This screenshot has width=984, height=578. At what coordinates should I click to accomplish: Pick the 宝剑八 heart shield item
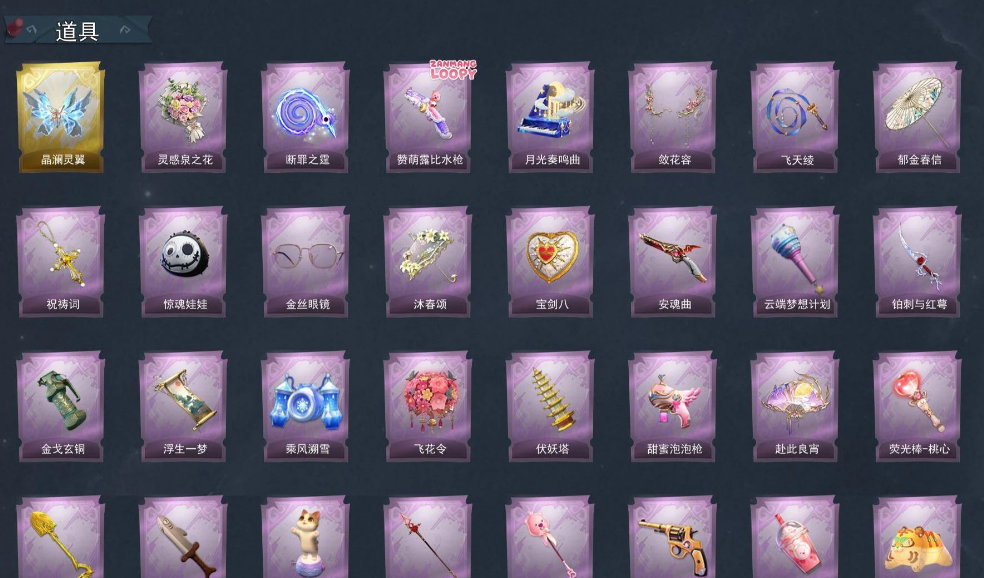click(550, 262)
